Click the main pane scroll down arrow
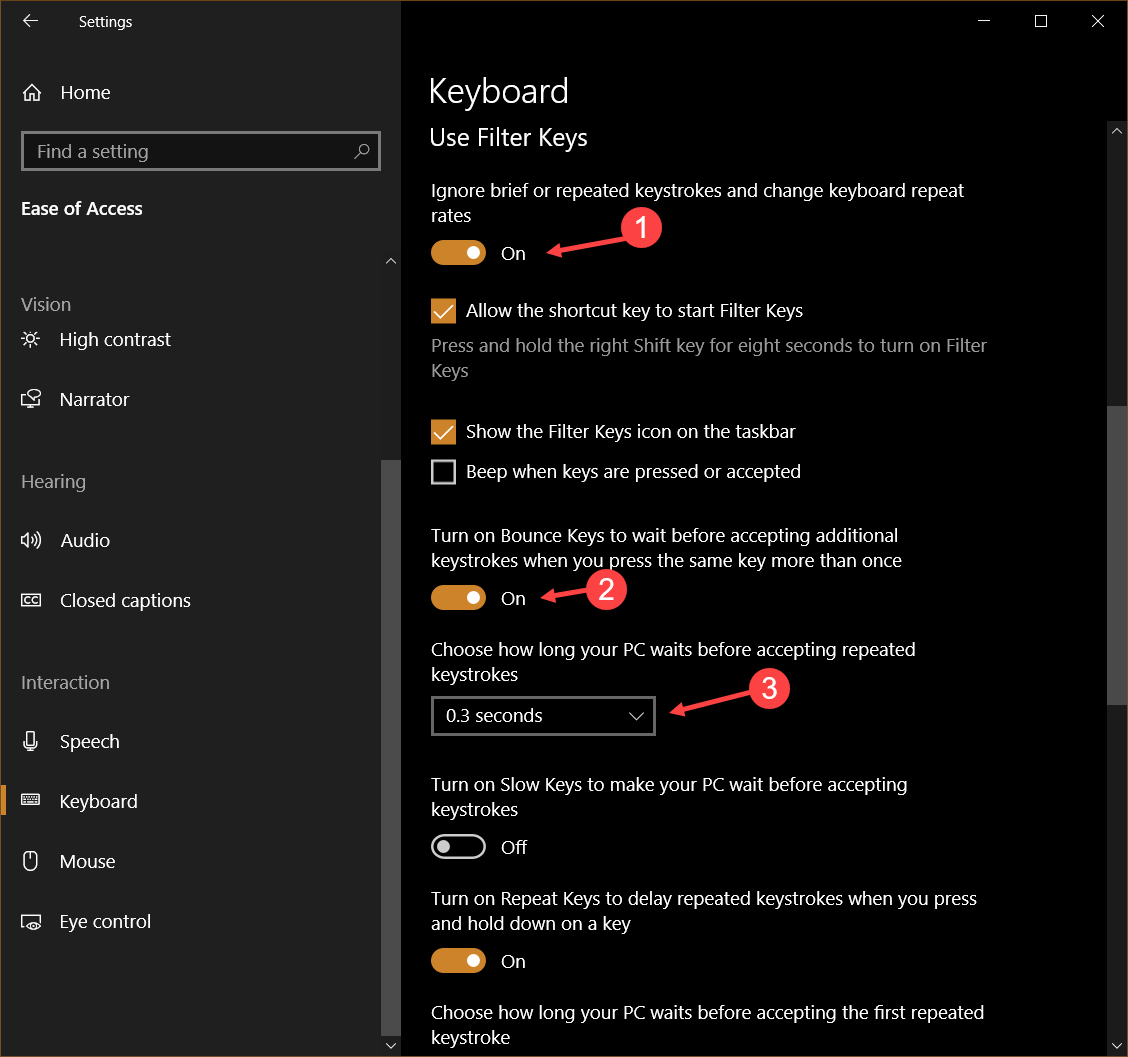This screenshot has width=1128, height=1057. (x=1116, y=1045)
